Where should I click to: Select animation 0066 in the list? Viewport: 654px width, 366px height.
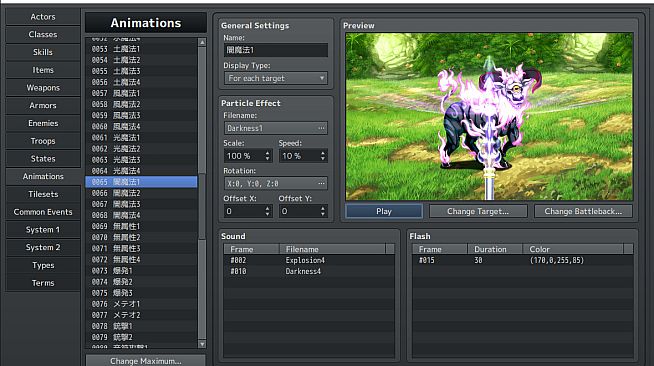click(141, 193)
